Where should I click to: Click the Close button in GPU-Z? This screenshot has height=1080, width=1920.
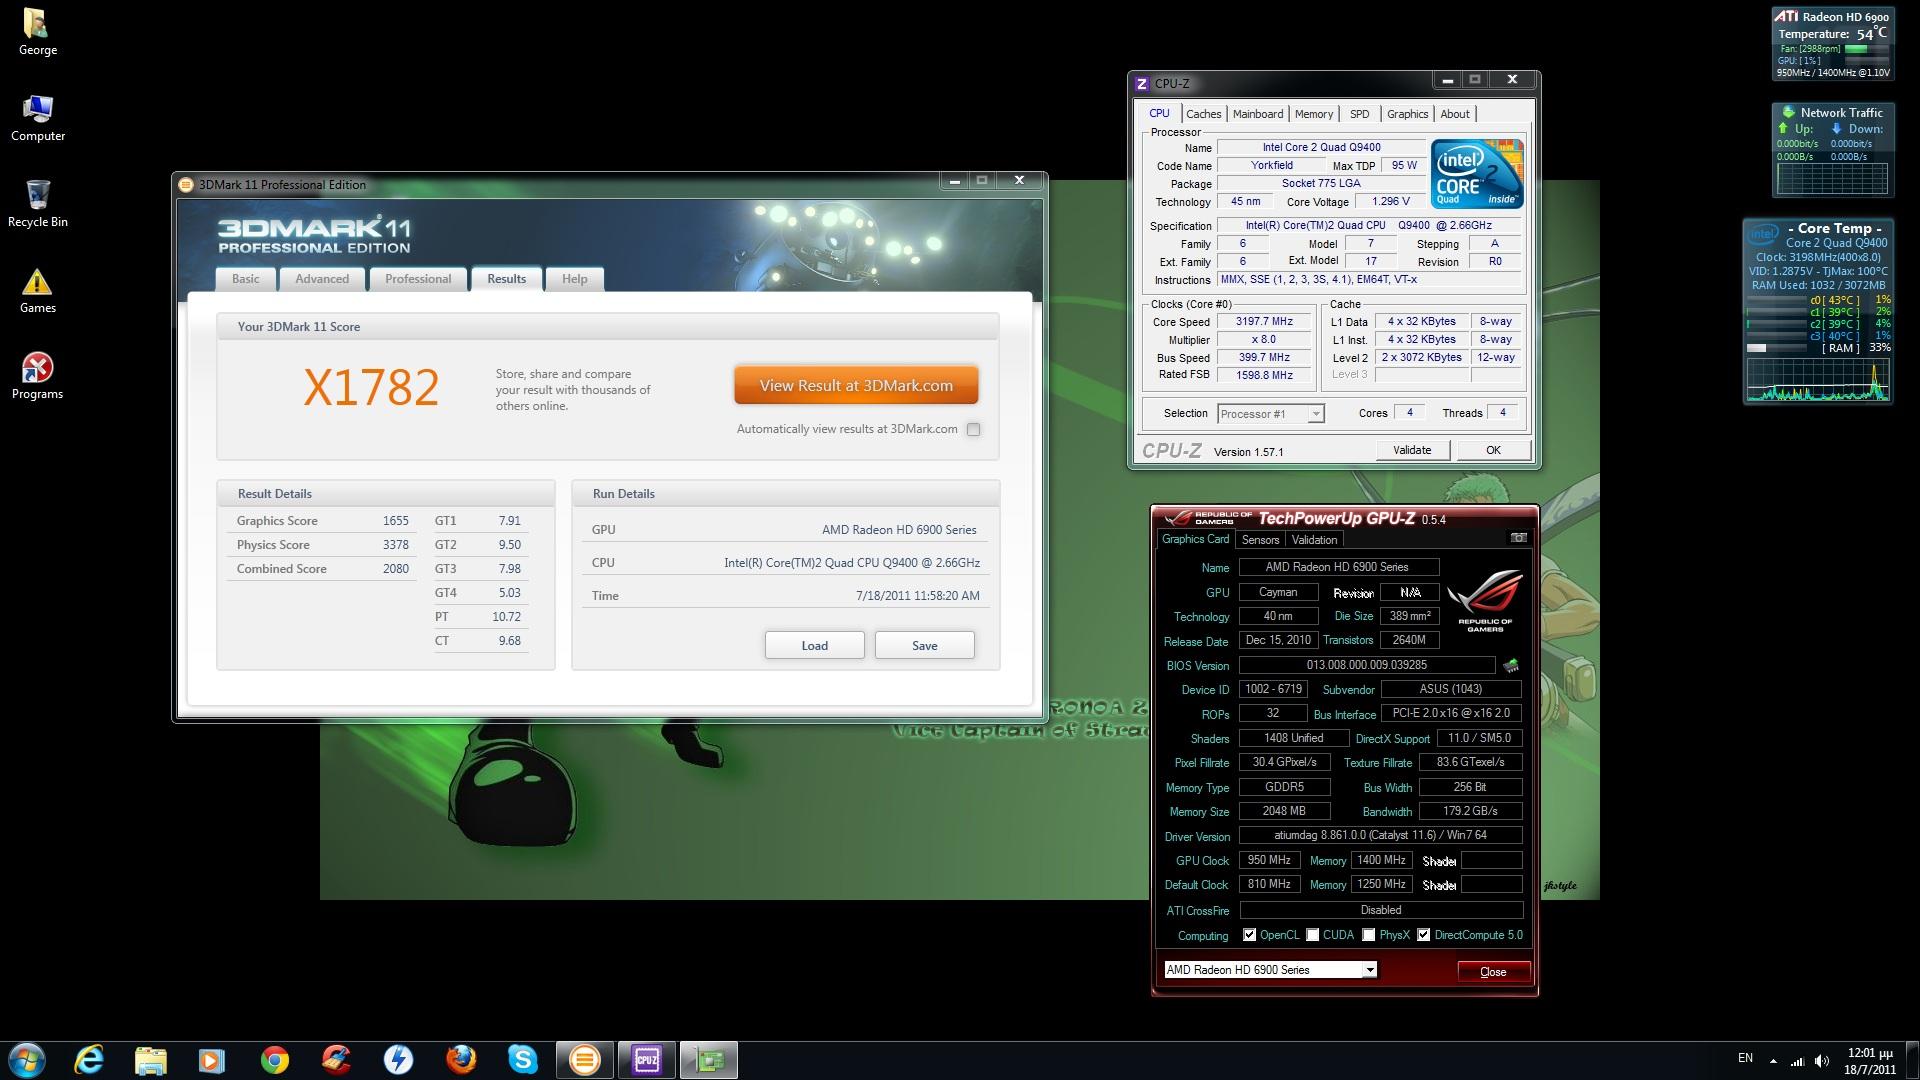(x=1493, y=971)
